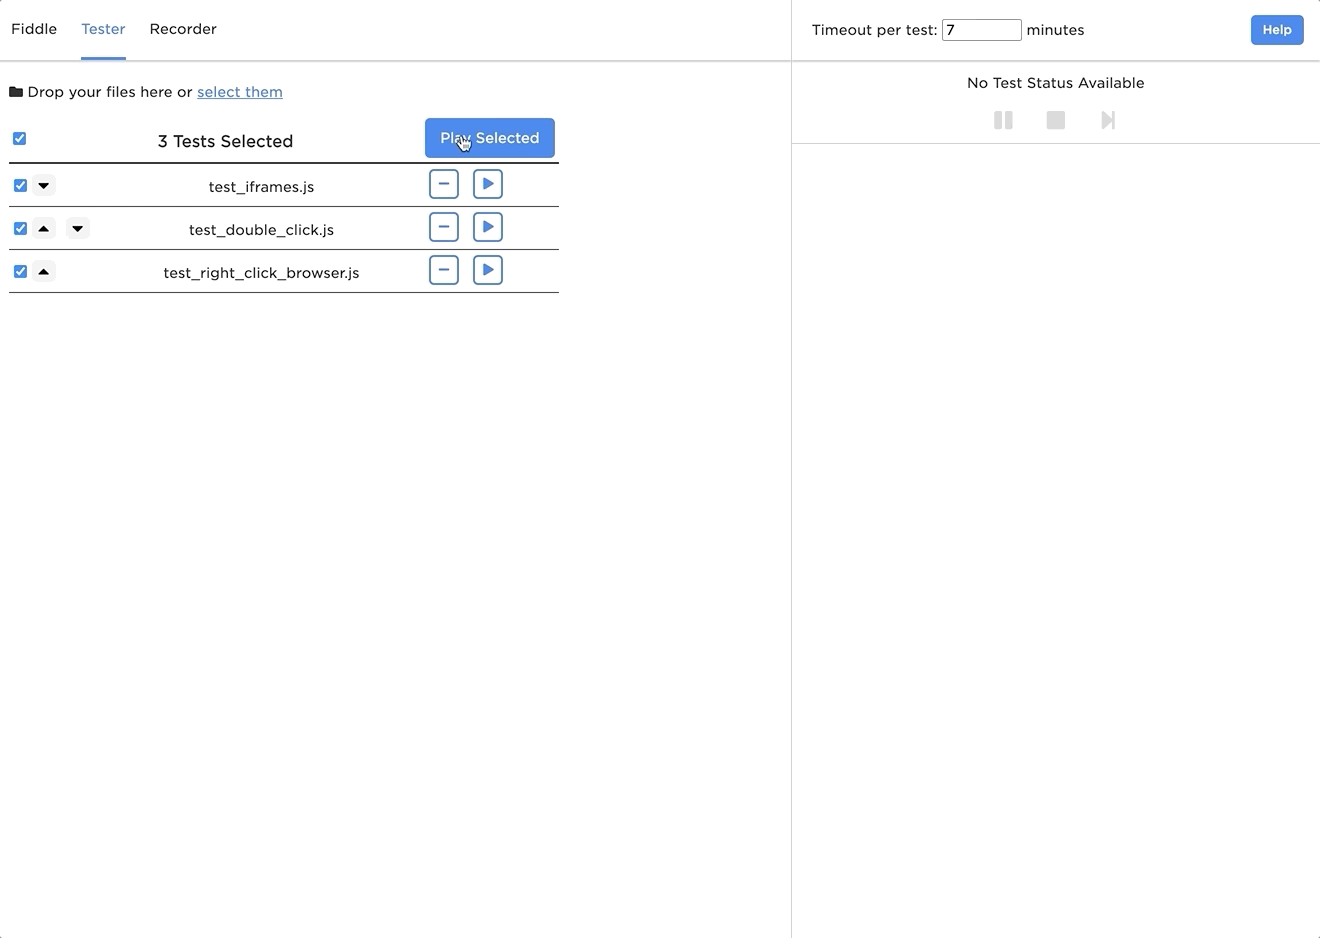Remove test_iframes.js using its minus icon
This screenshot has width=1320, height=938.
point(444,184)
